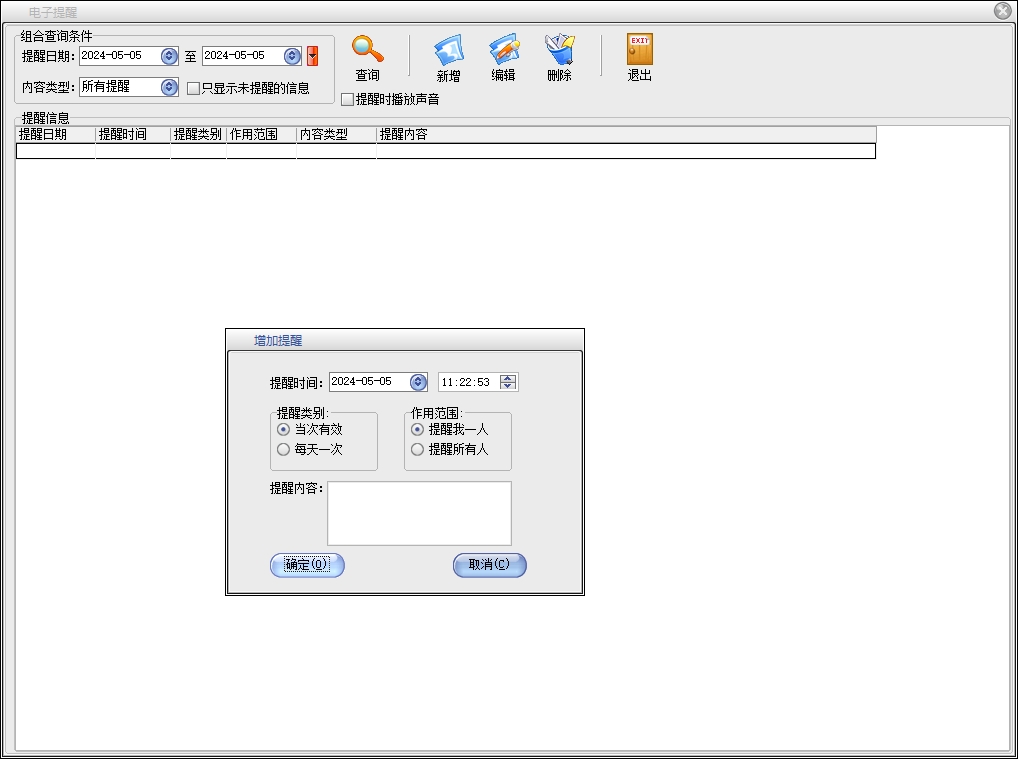Click the 提醒内容 text area
This screenshot has width=1018, height=759.
tap(419, 513)
